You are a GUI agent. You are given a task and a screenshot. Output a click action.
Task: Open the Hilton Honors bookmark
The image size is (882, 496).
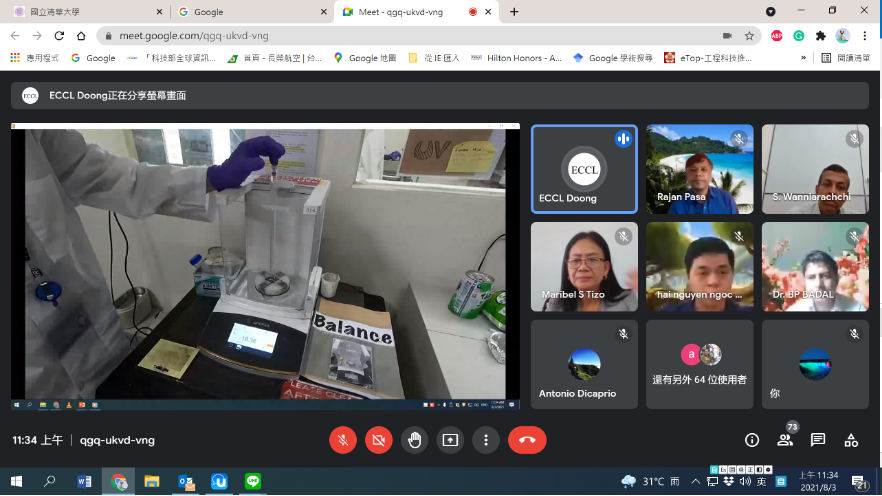pyautogui.click(x=516, y=57)
